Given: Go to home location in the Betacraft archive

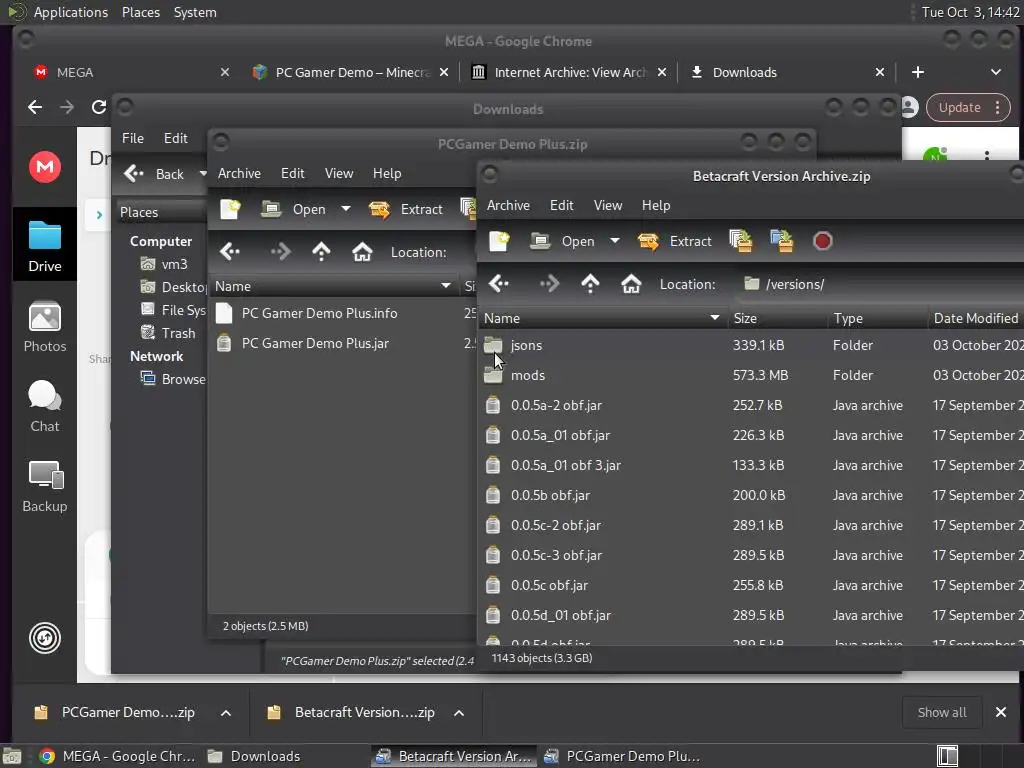Looking at the screenshot, I should pyautogui.click(x=631, y=283).
